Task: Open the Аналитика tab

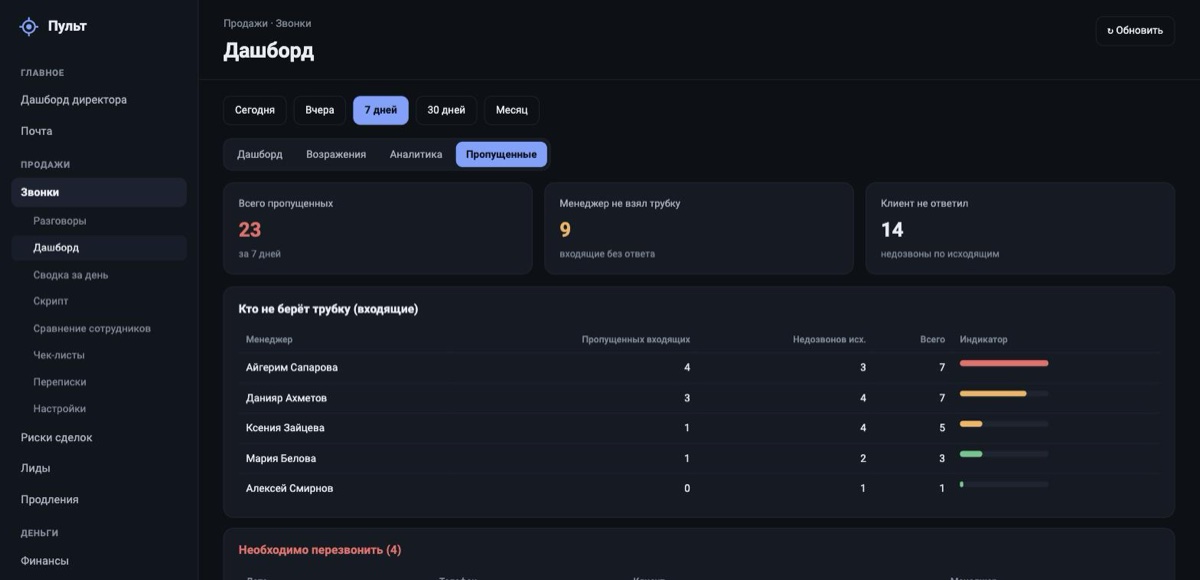Action: 416,154
